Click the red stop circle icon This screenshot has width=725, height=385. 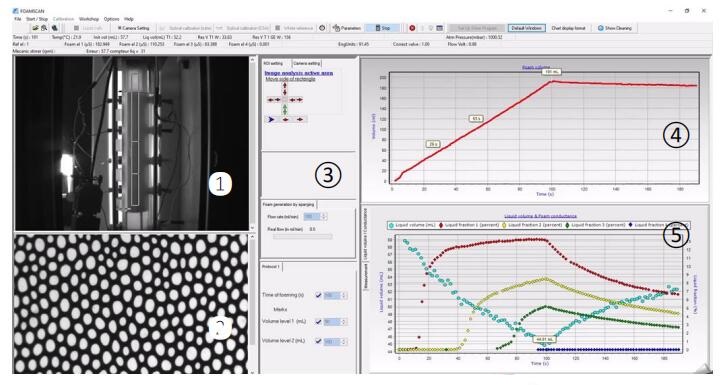point(412,28)
